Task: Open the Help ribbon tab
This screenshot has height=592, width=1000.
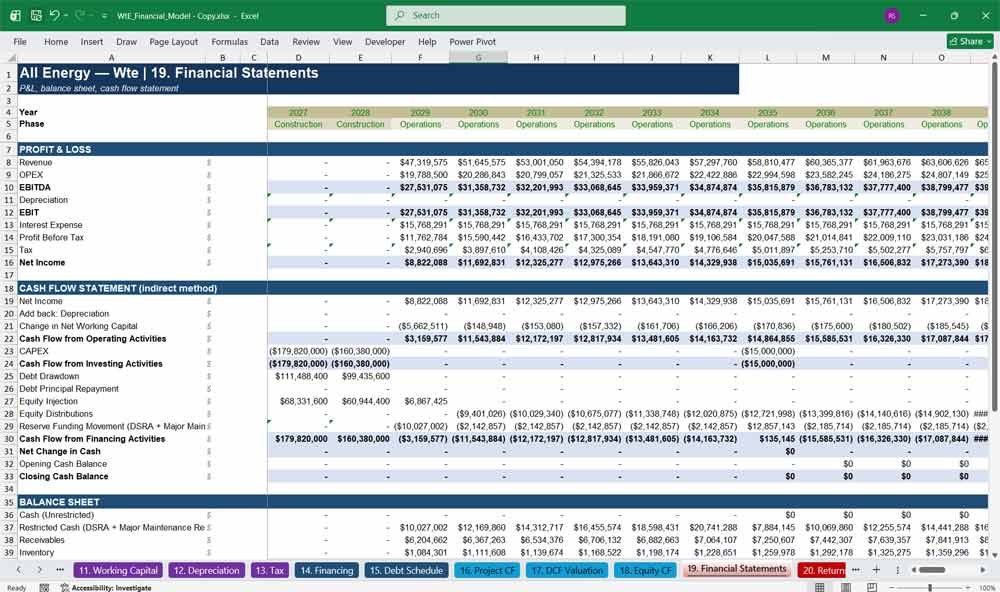Action: pos(427,41)
